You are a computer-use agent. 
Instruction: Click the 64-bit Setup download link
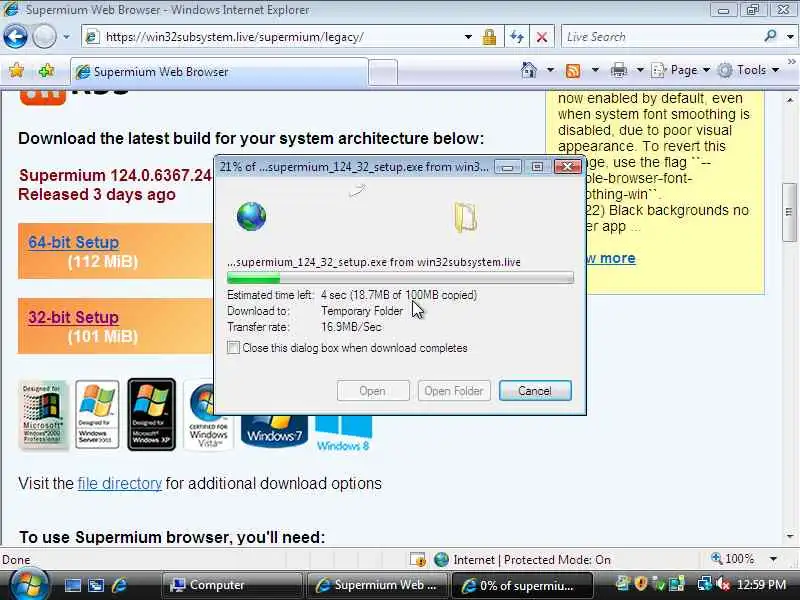coord(73,242)
